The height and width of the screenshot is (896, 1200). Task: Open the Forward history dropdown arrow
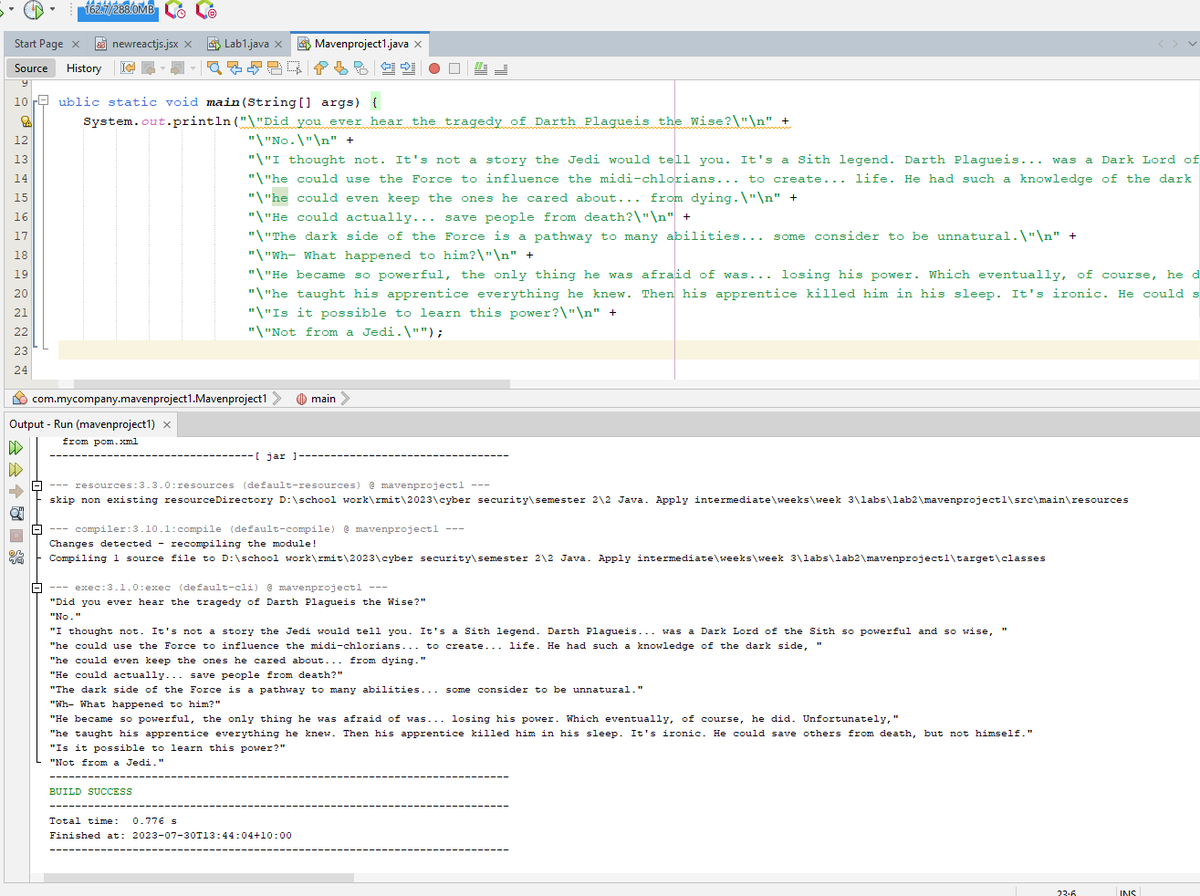point(193,68)
